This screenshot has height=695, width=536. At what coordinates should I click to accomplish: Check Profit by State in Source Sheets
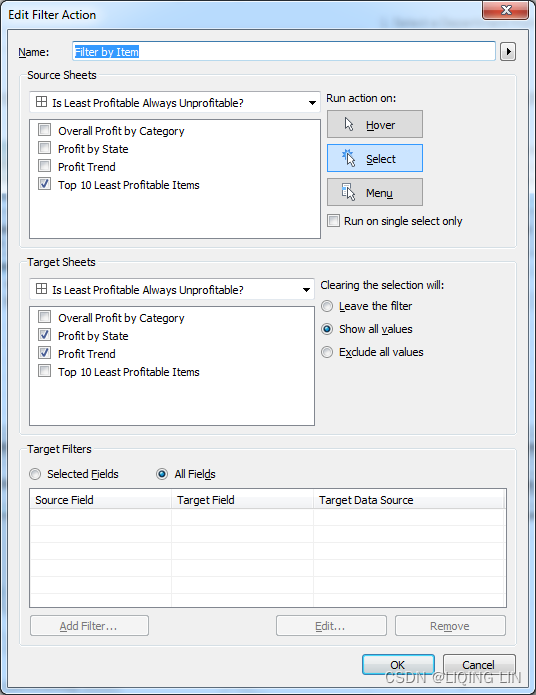coord(44,148)
